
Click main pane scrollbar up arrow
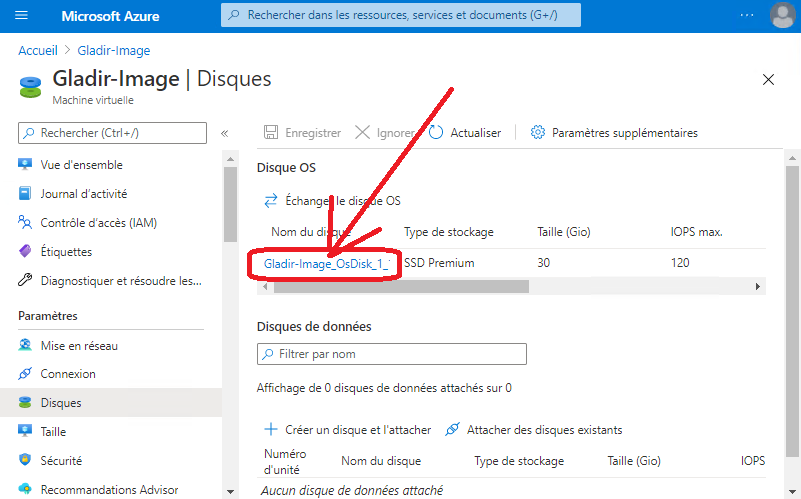(792, 158)
